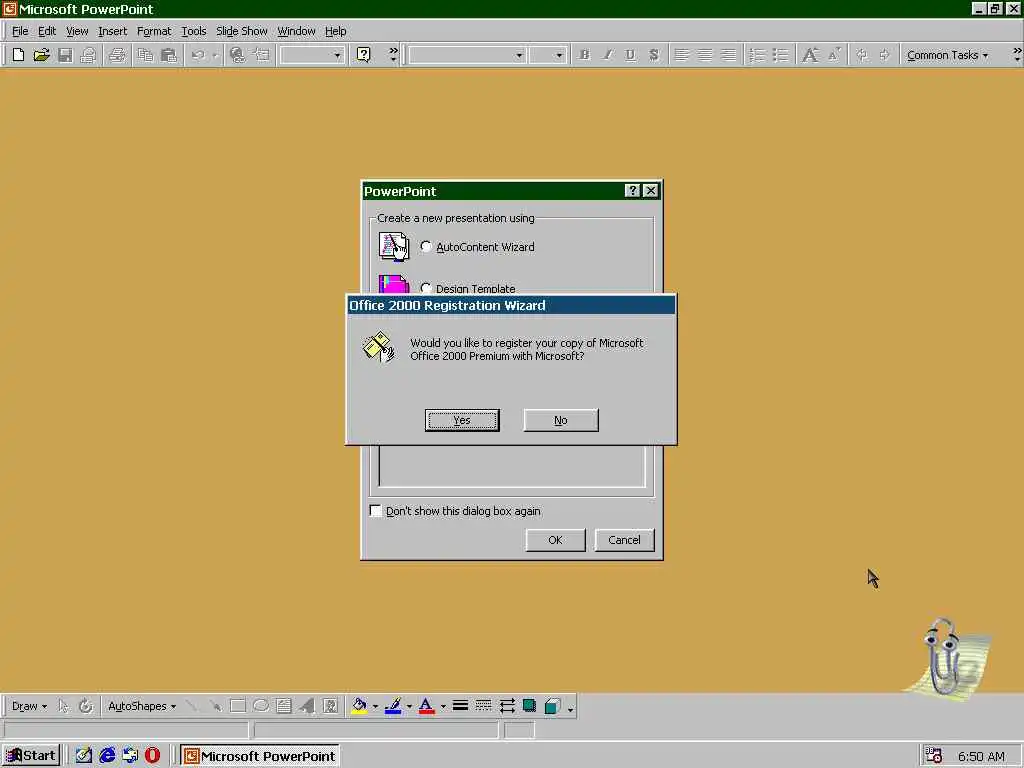
Task: Click No in Registration Wizard
Action: click(x=560, y=420)
